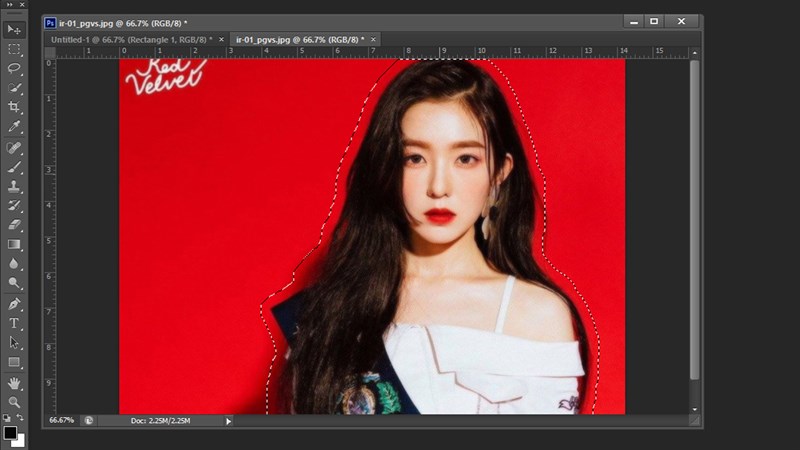Select the Rectangle shape tool
The image size is (800, 450).
coord(14,362)
